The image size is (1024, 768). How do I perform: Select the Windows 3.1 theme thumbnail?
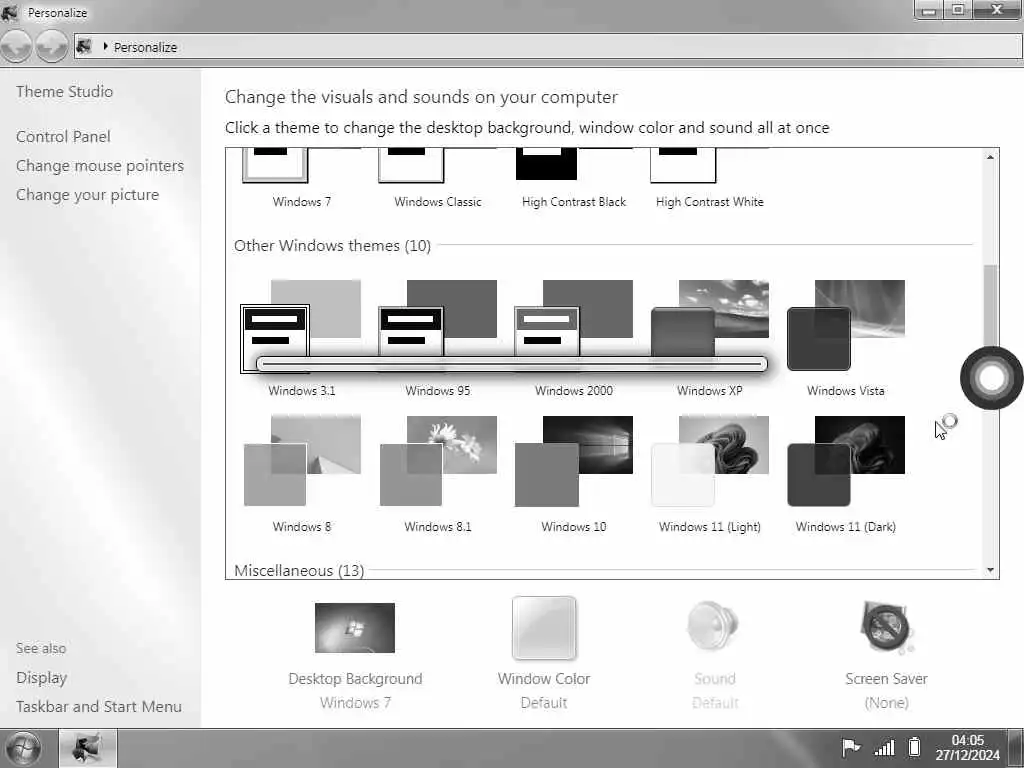pos(301,327)
